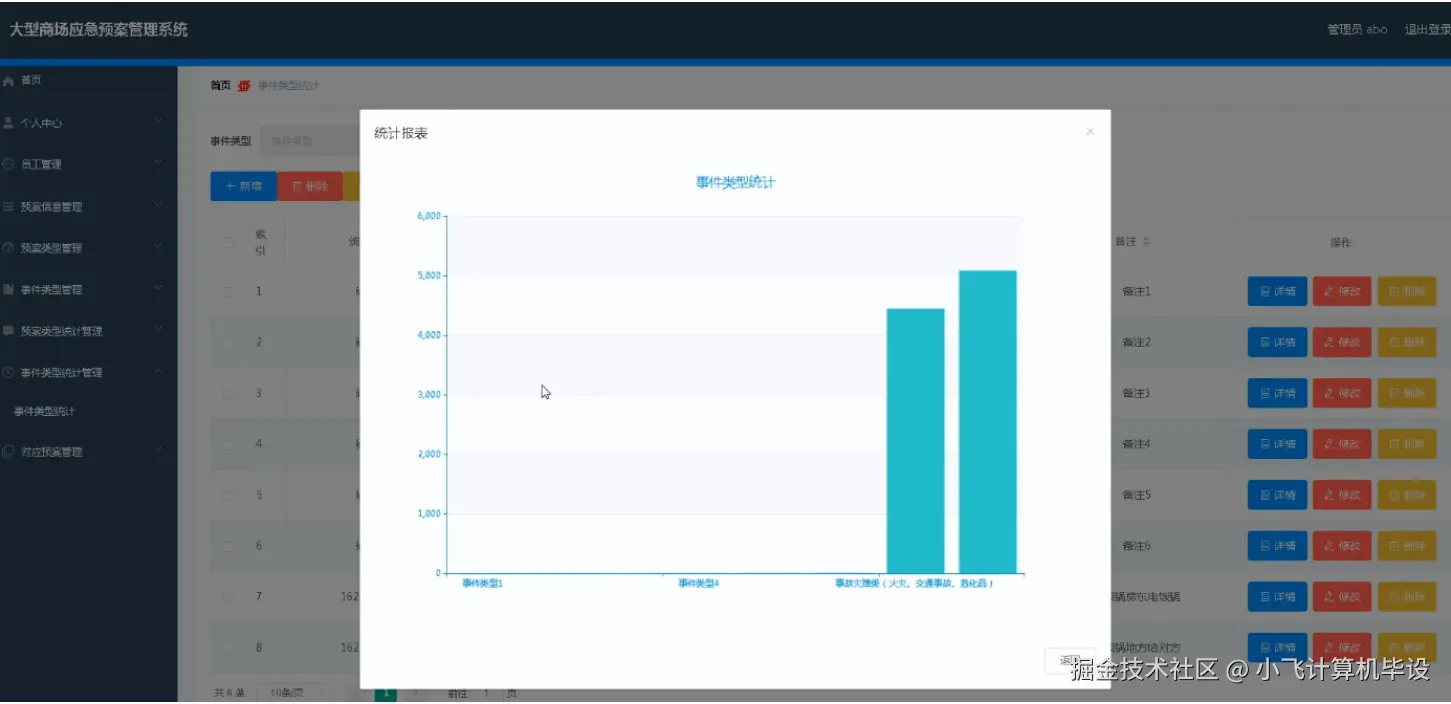The image size is (1451, 704).
Task: Click the page jump input field
Action: 486,692
